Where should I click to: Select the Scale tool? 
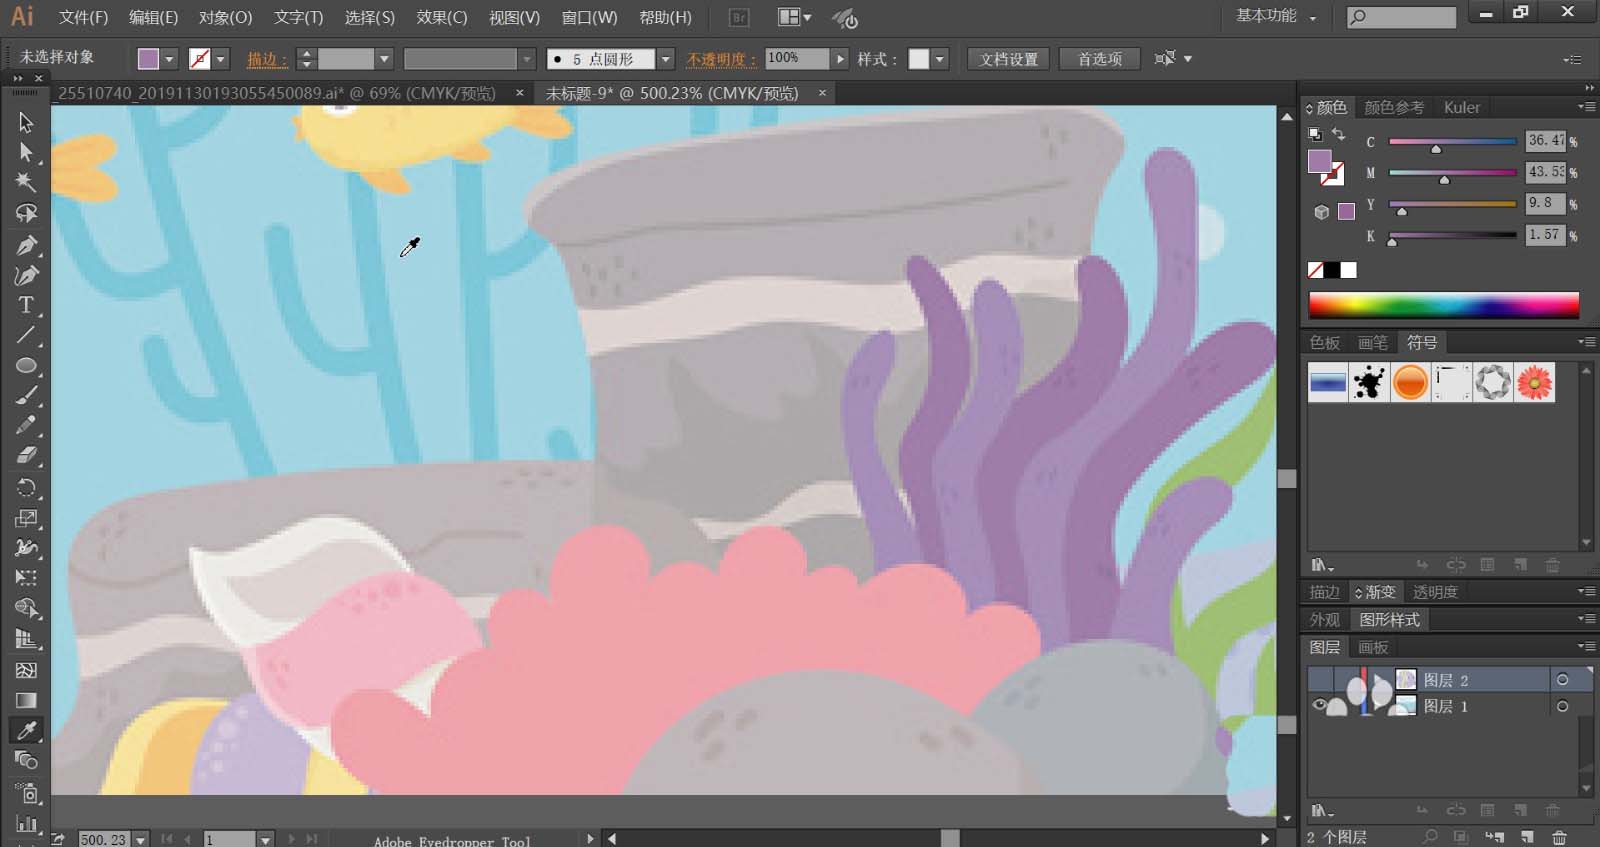click(x=26, y=518)
